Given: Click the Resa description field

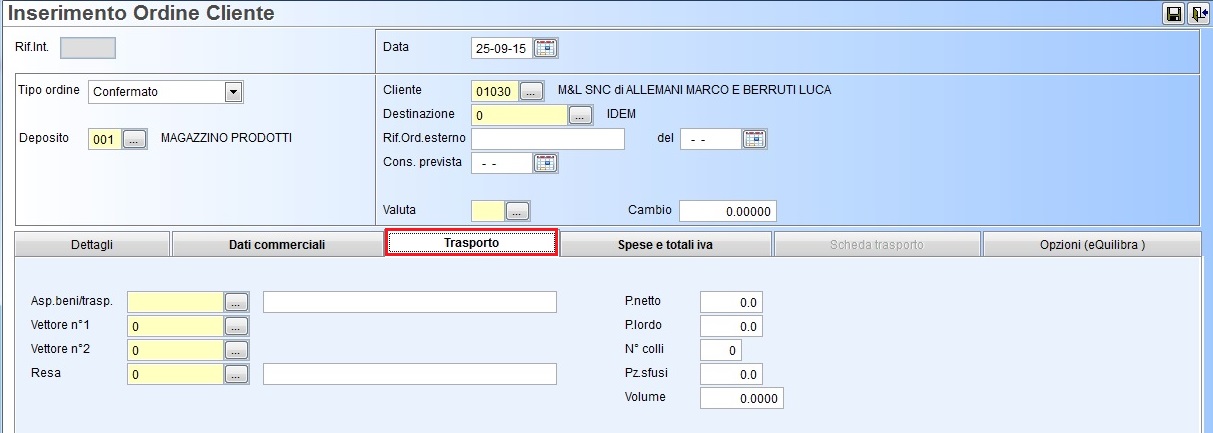Looking at the screenshot, I should pos(409,374).
